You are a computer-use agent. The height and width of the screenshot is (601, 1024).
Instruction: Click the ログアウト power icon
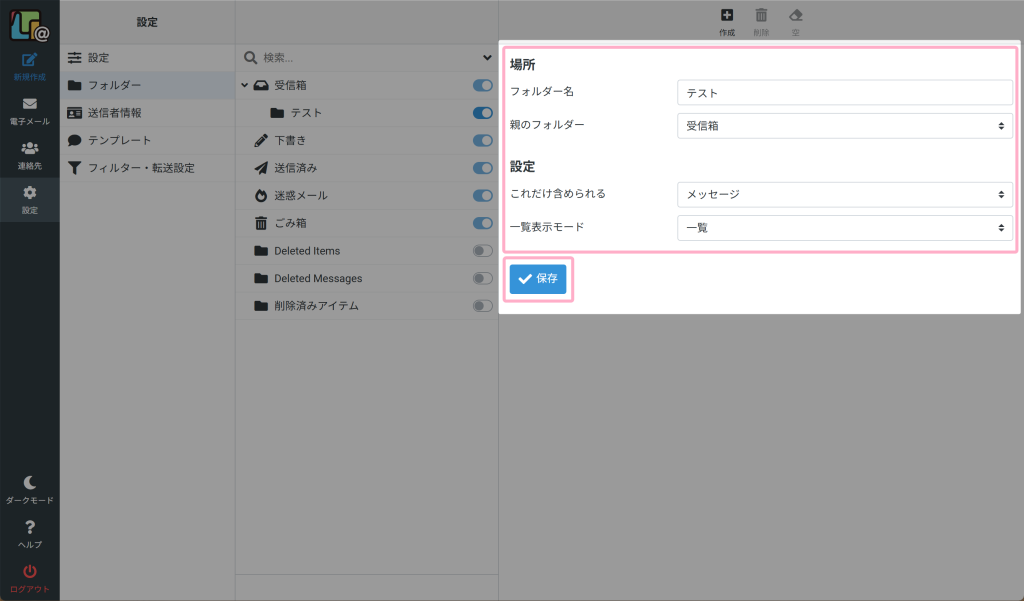[29, 571]
